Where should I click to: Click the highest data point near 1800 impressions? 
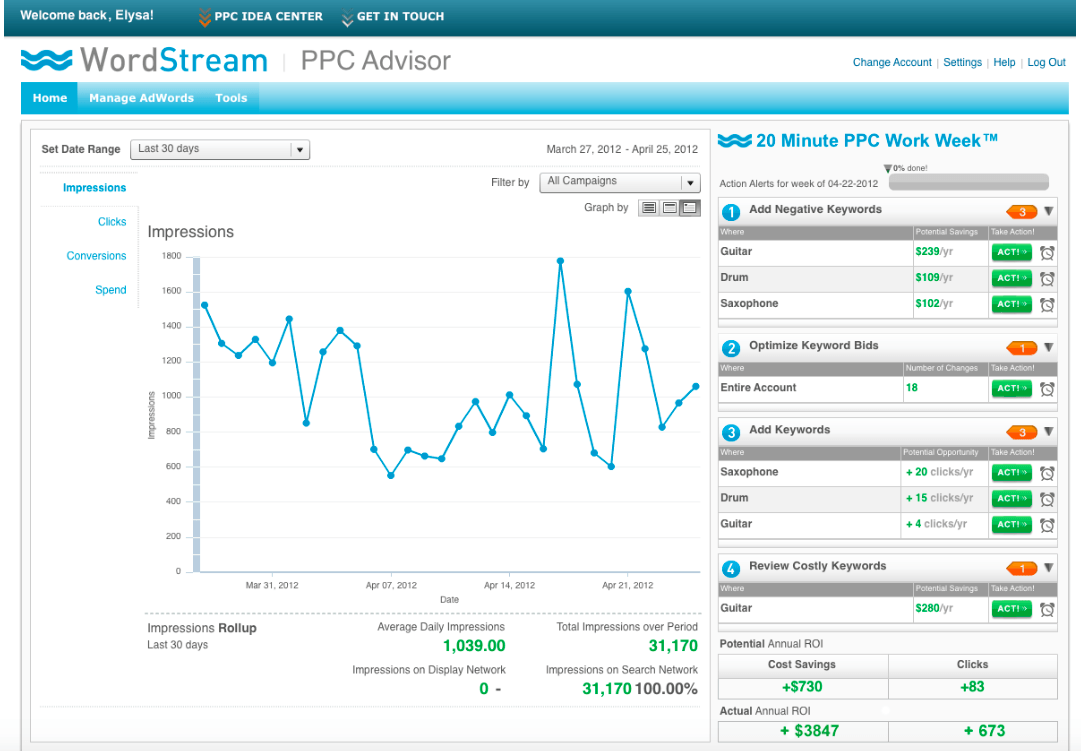(560, 261)
